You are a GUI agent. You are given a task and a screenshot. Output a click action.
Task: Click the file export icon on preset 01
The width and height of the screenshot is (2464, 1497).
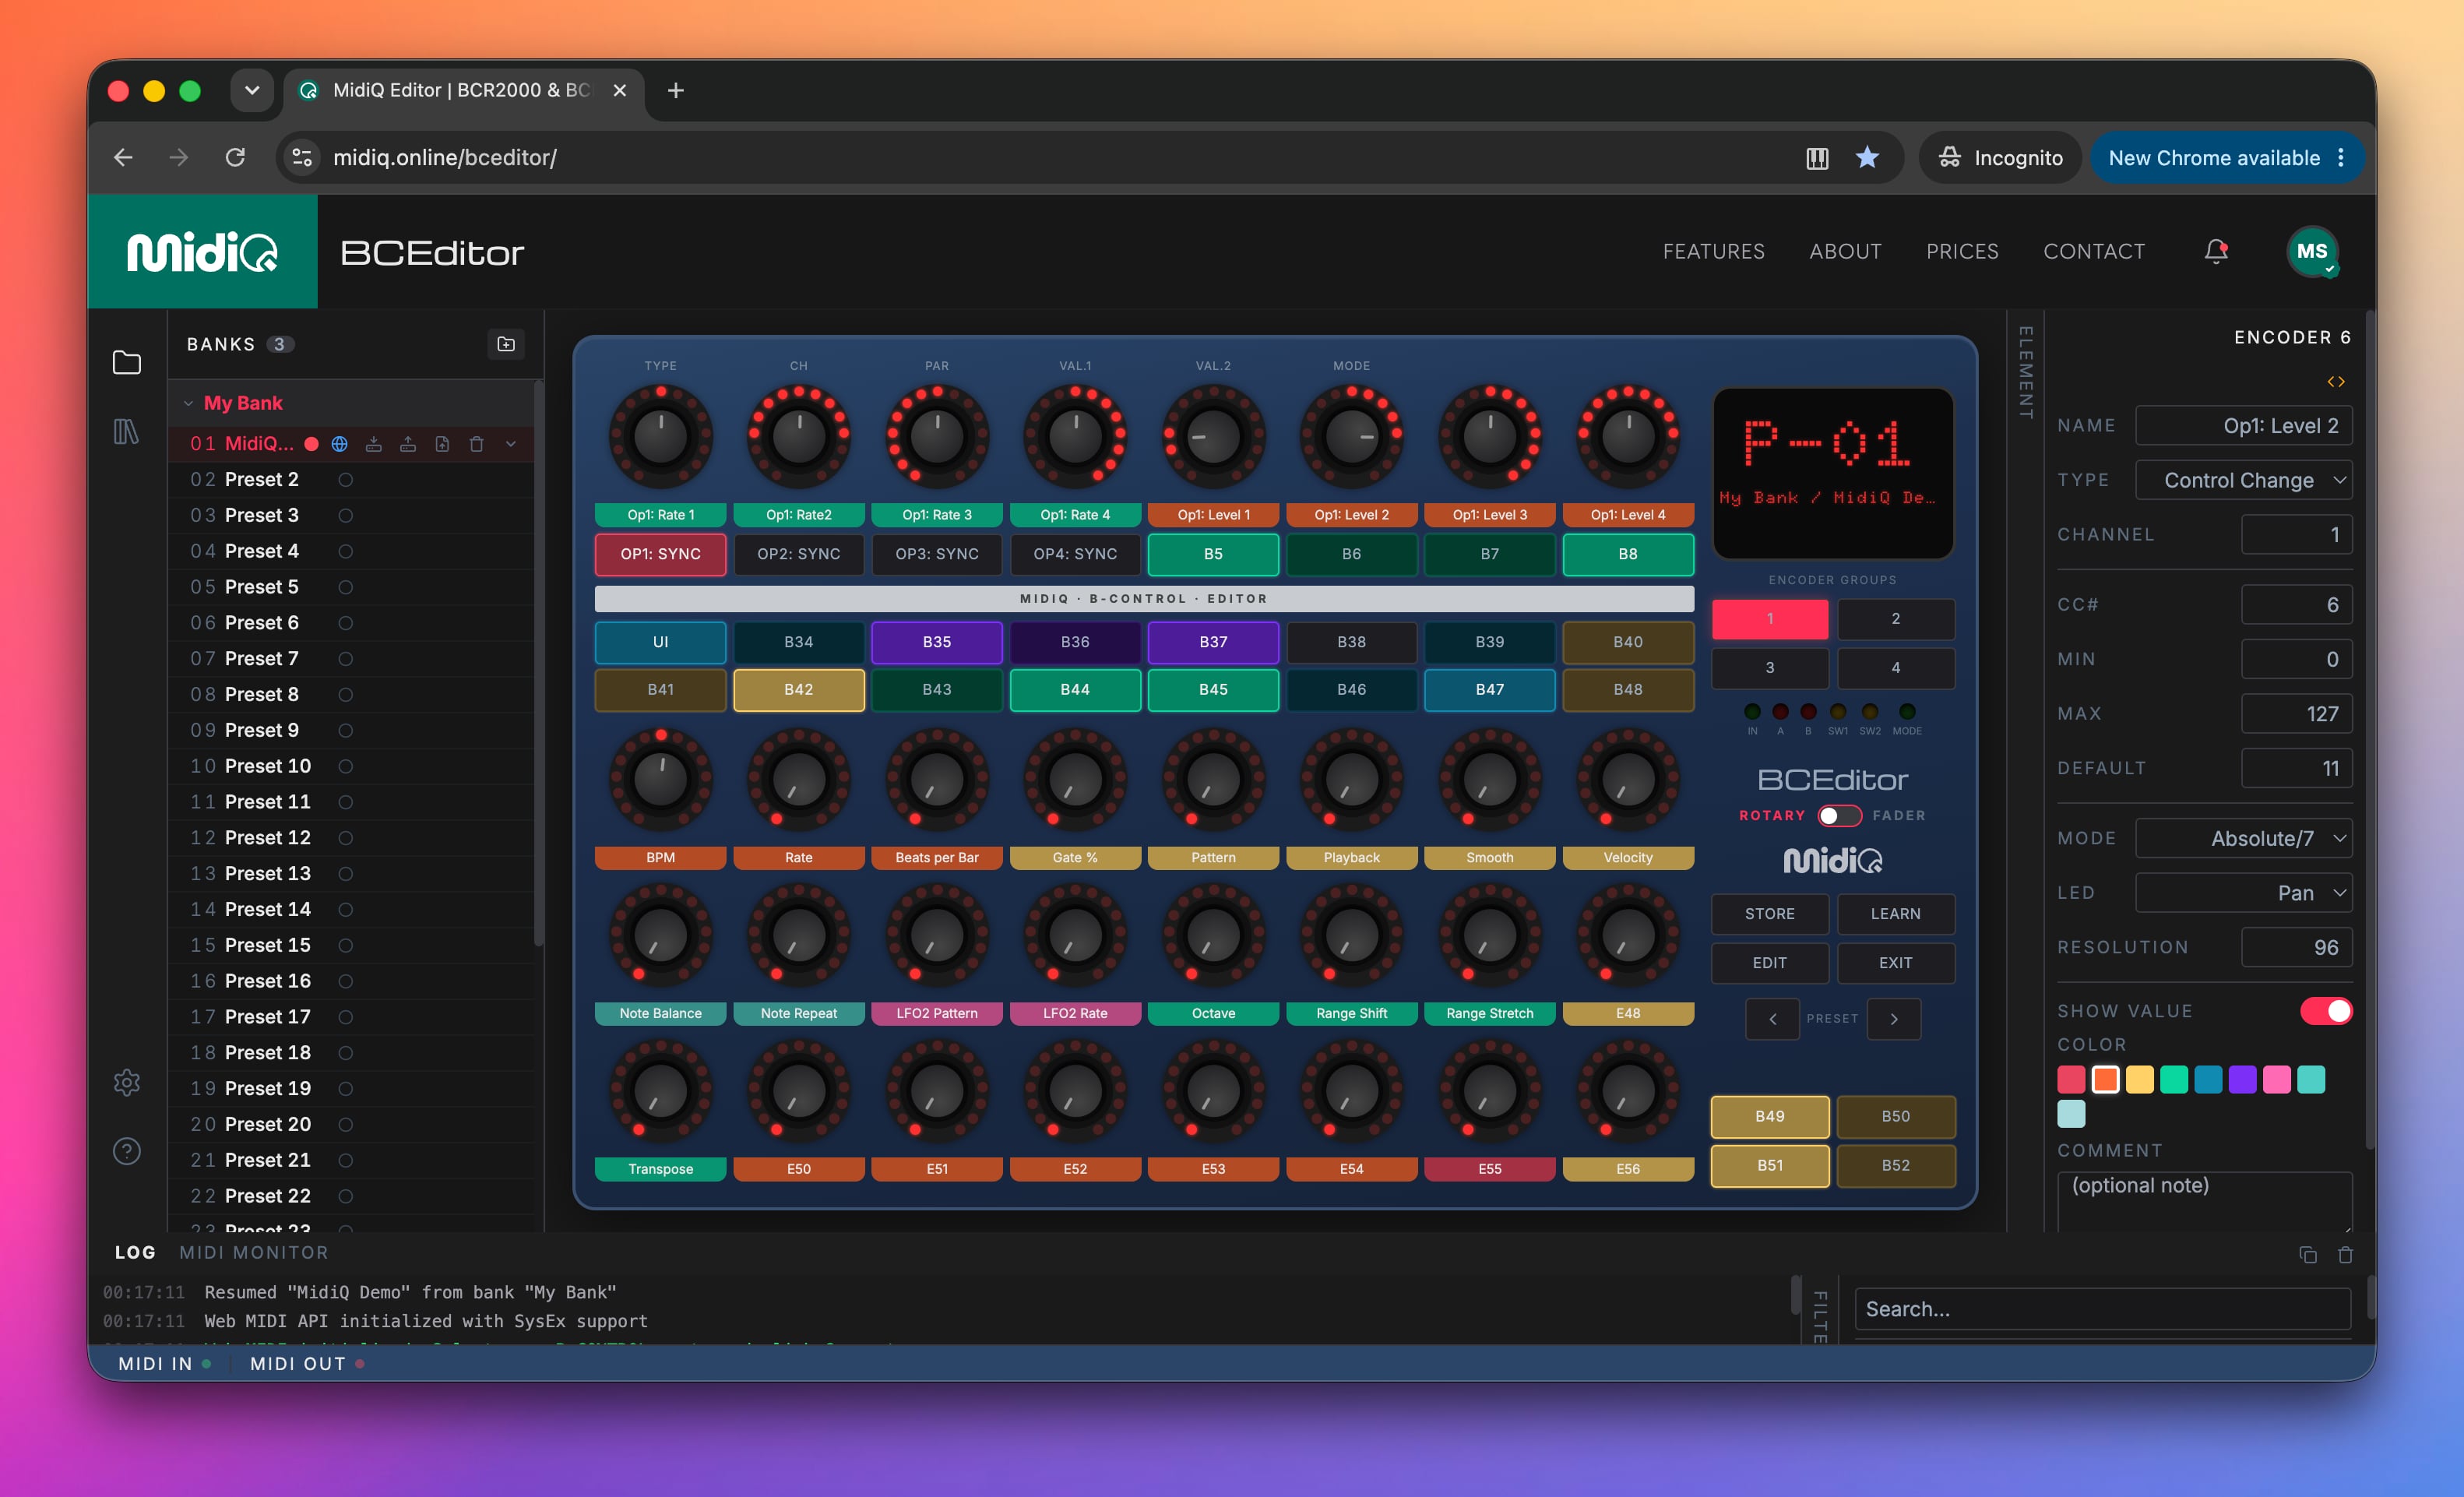point(442,444)
